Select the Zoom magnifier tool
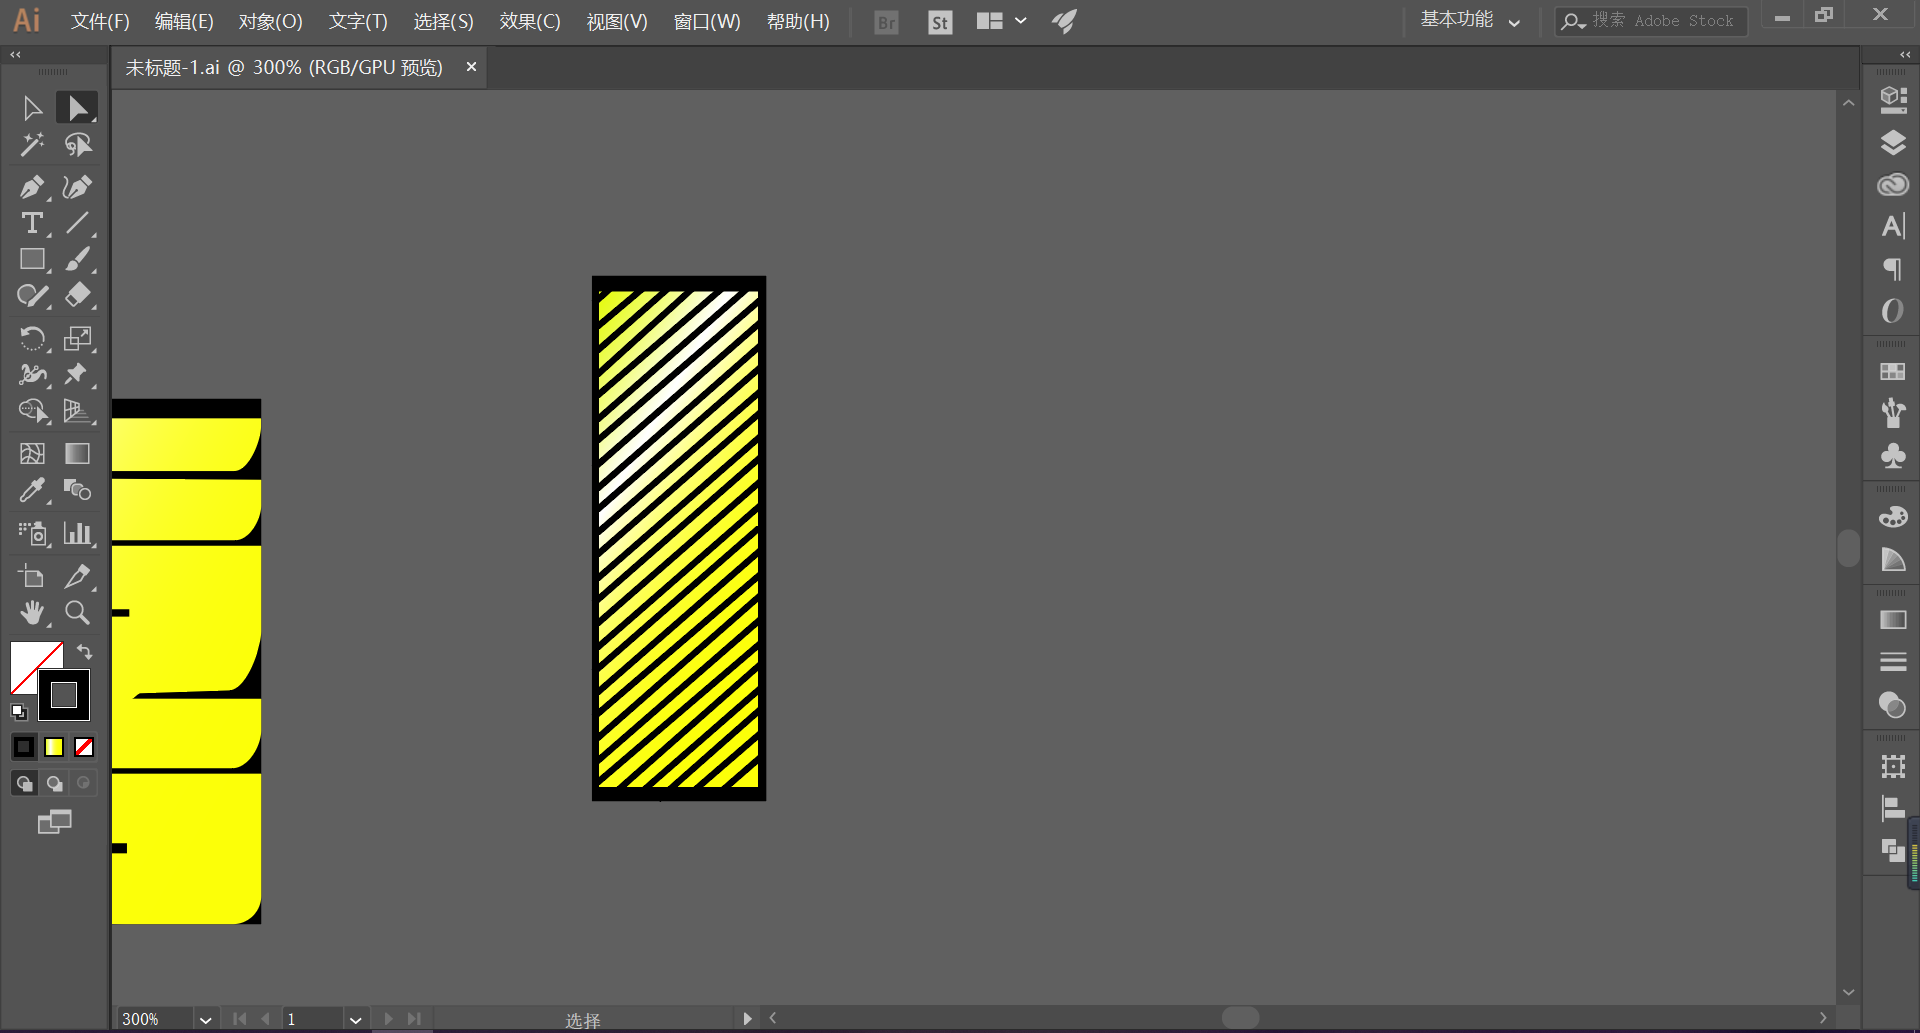This screenshot has height=1033, width=1920. coord(77,612)
